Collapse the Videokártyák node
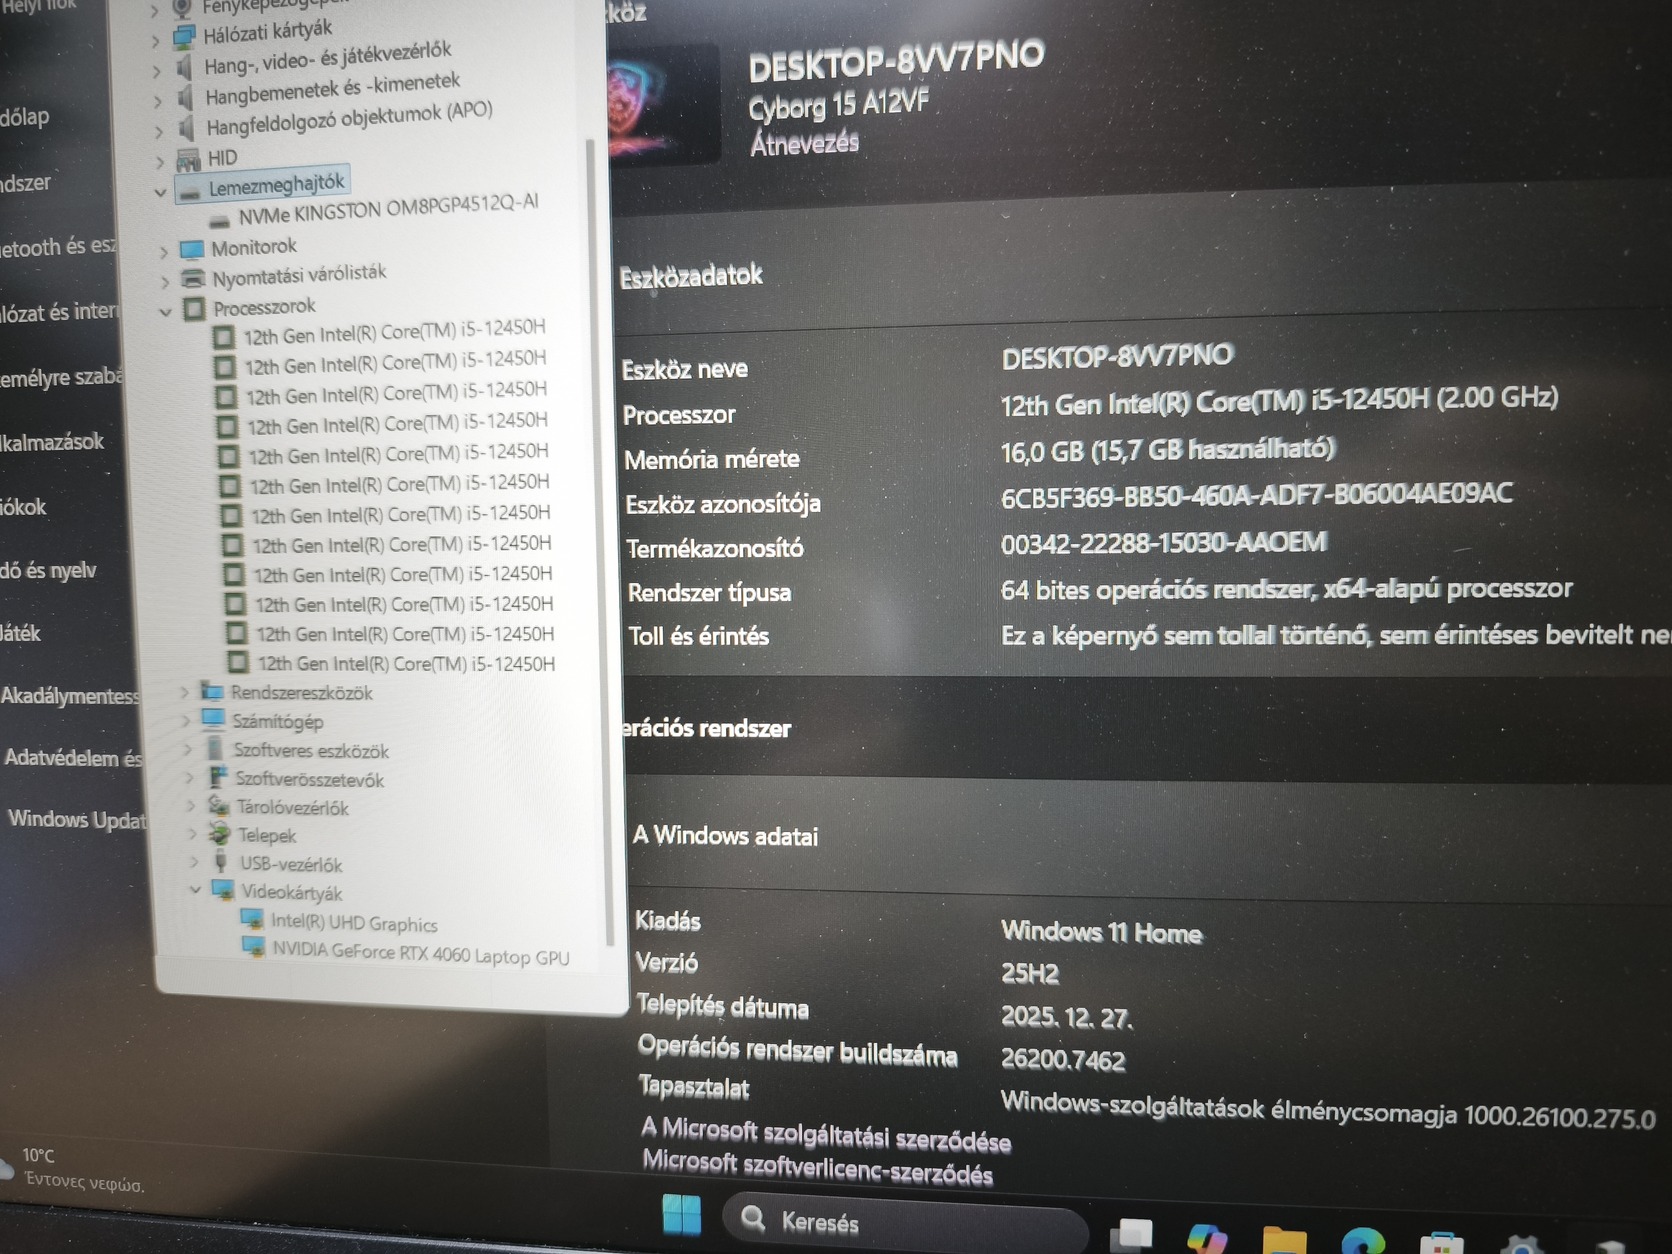The image size is (1672, 1254). pos(195,889)
